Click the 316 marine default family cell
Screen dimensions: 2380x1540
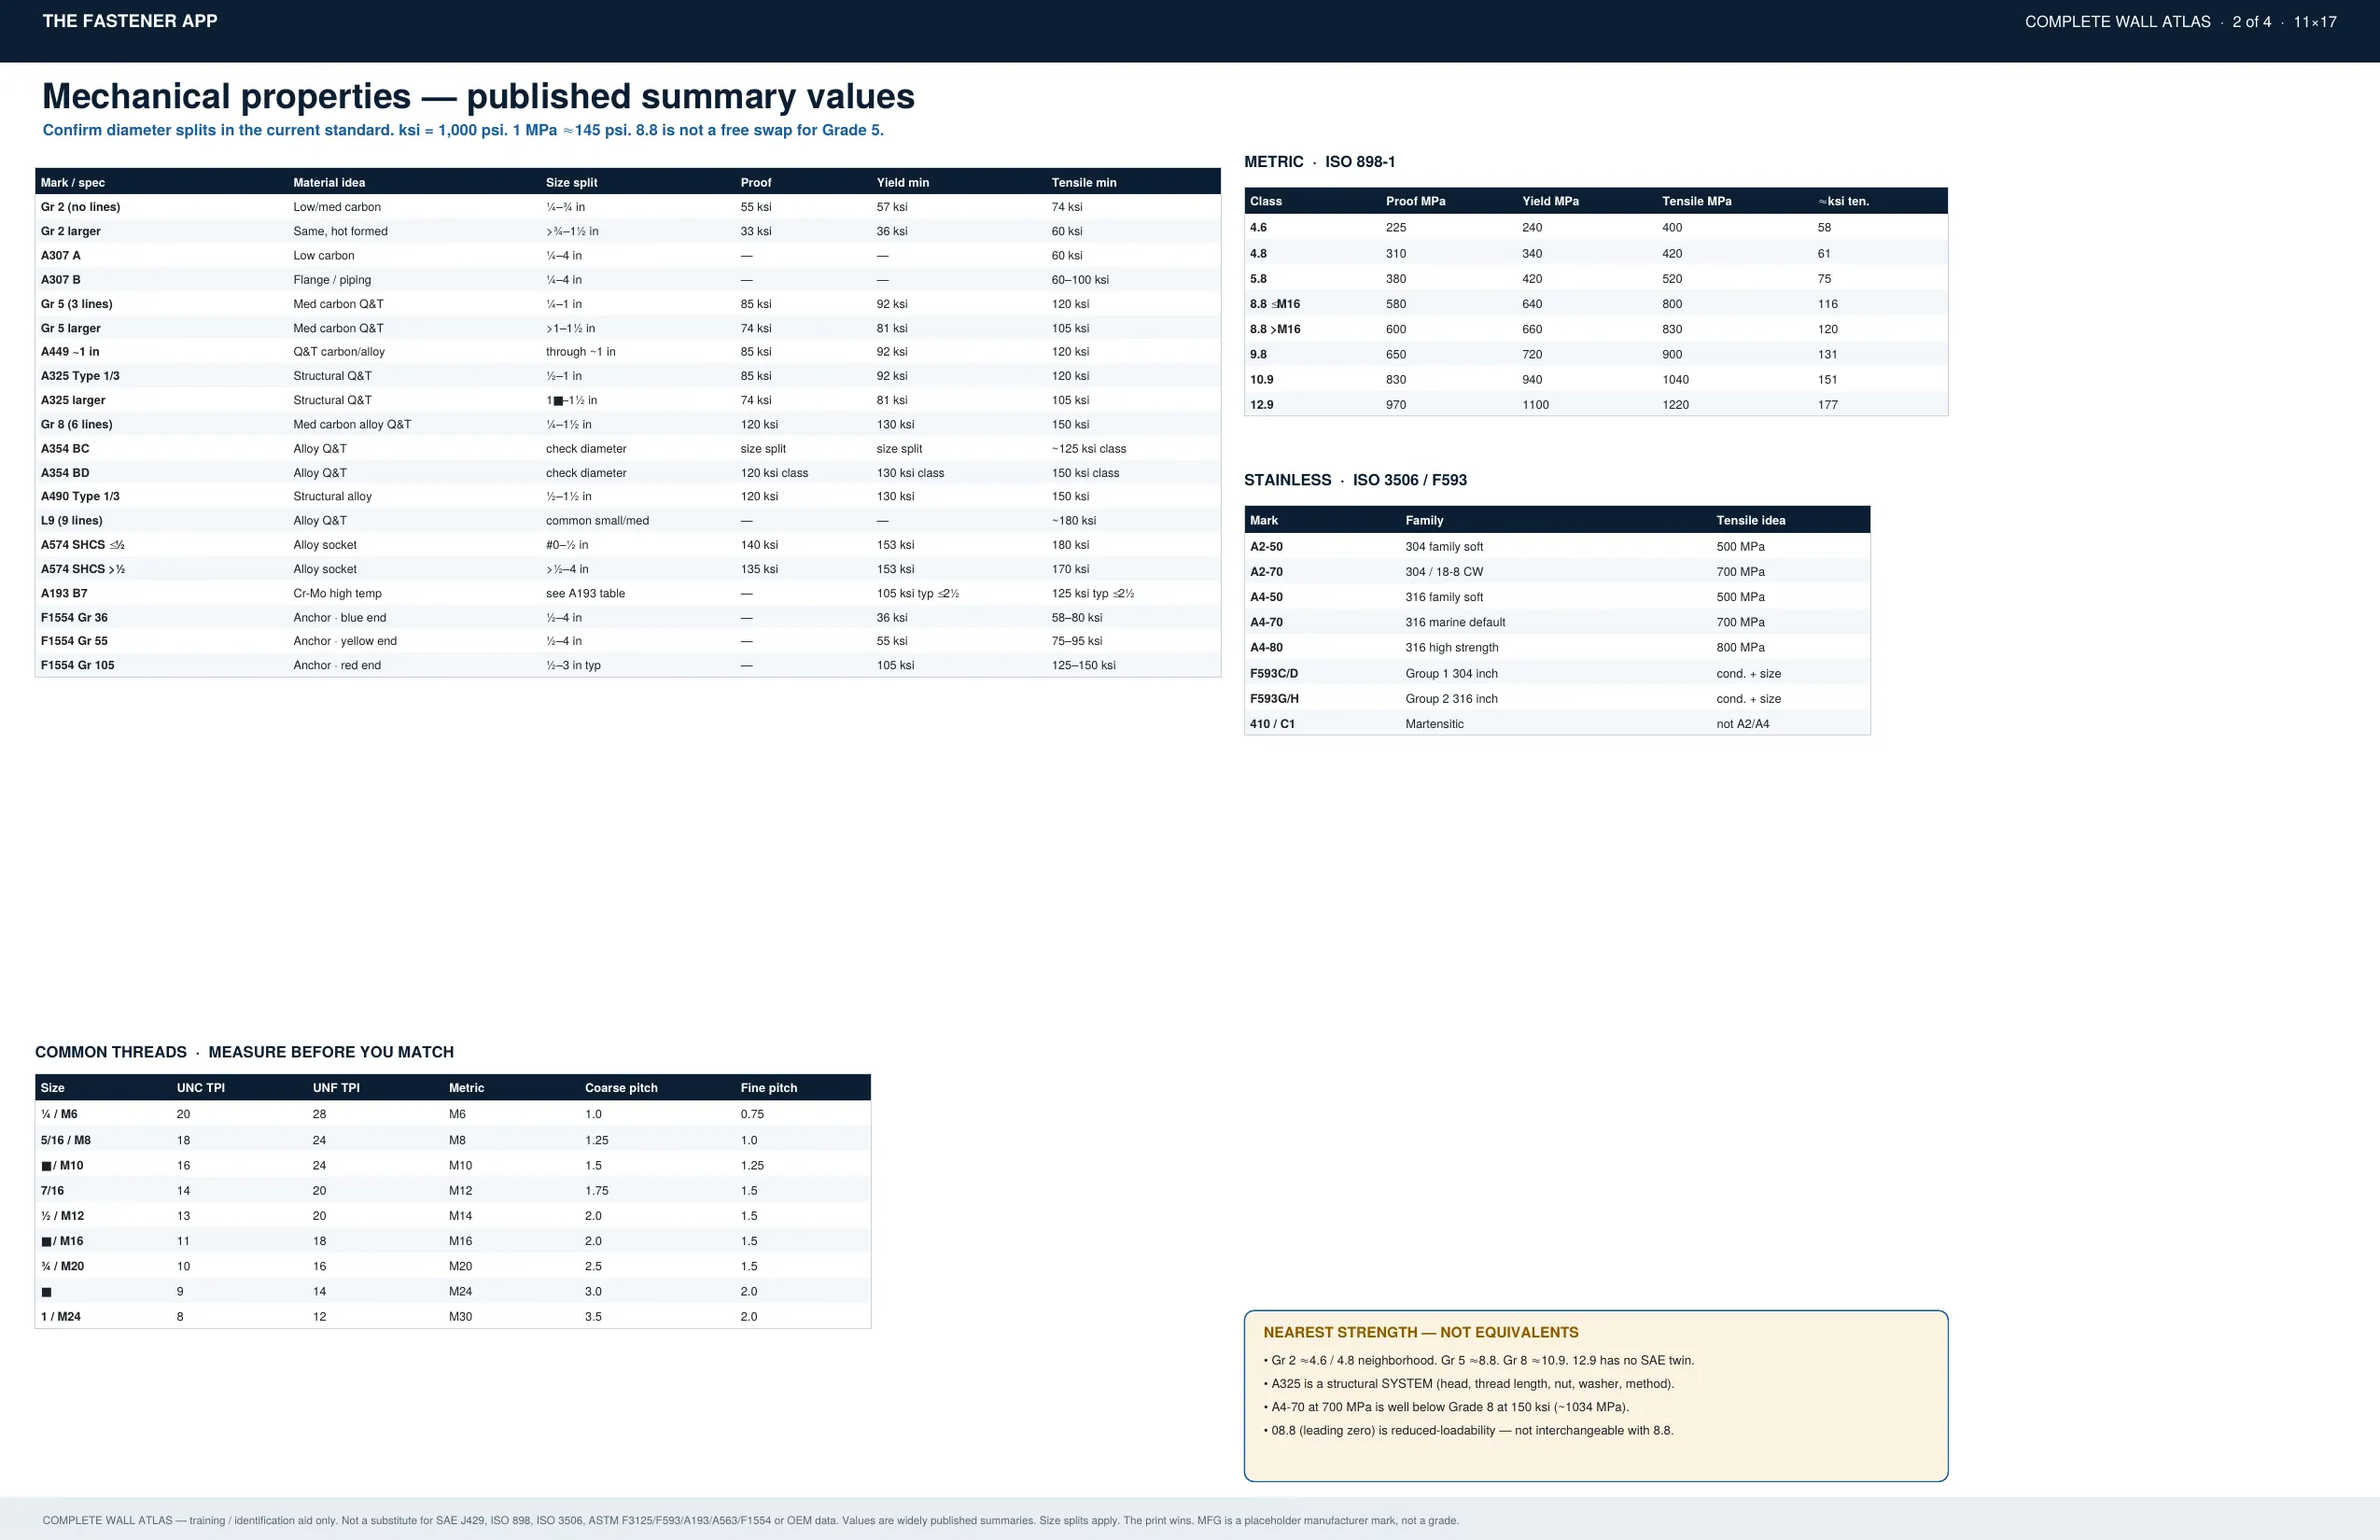pos(1455,622)
